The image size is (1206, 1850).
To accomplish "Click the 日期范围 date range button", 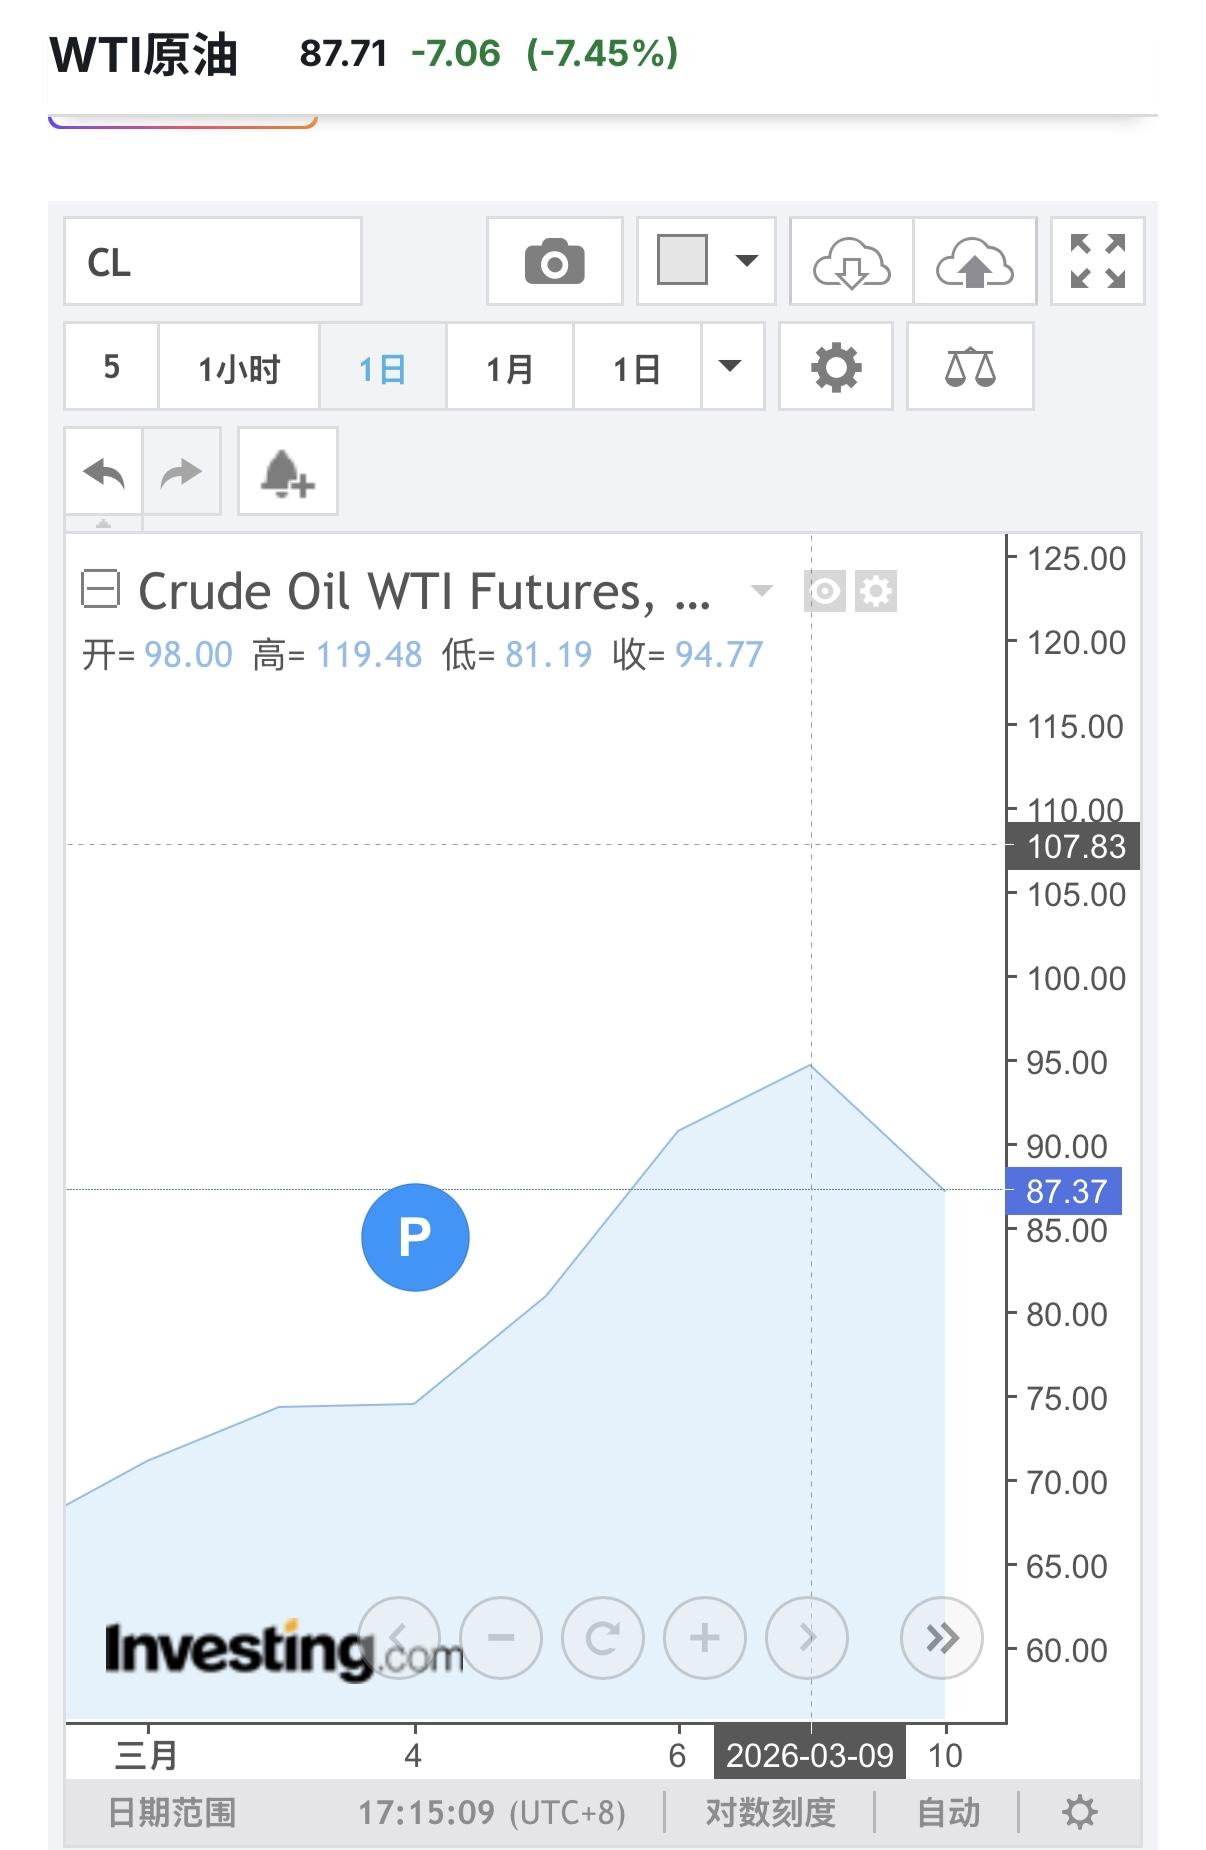I will coord(171,1812).
